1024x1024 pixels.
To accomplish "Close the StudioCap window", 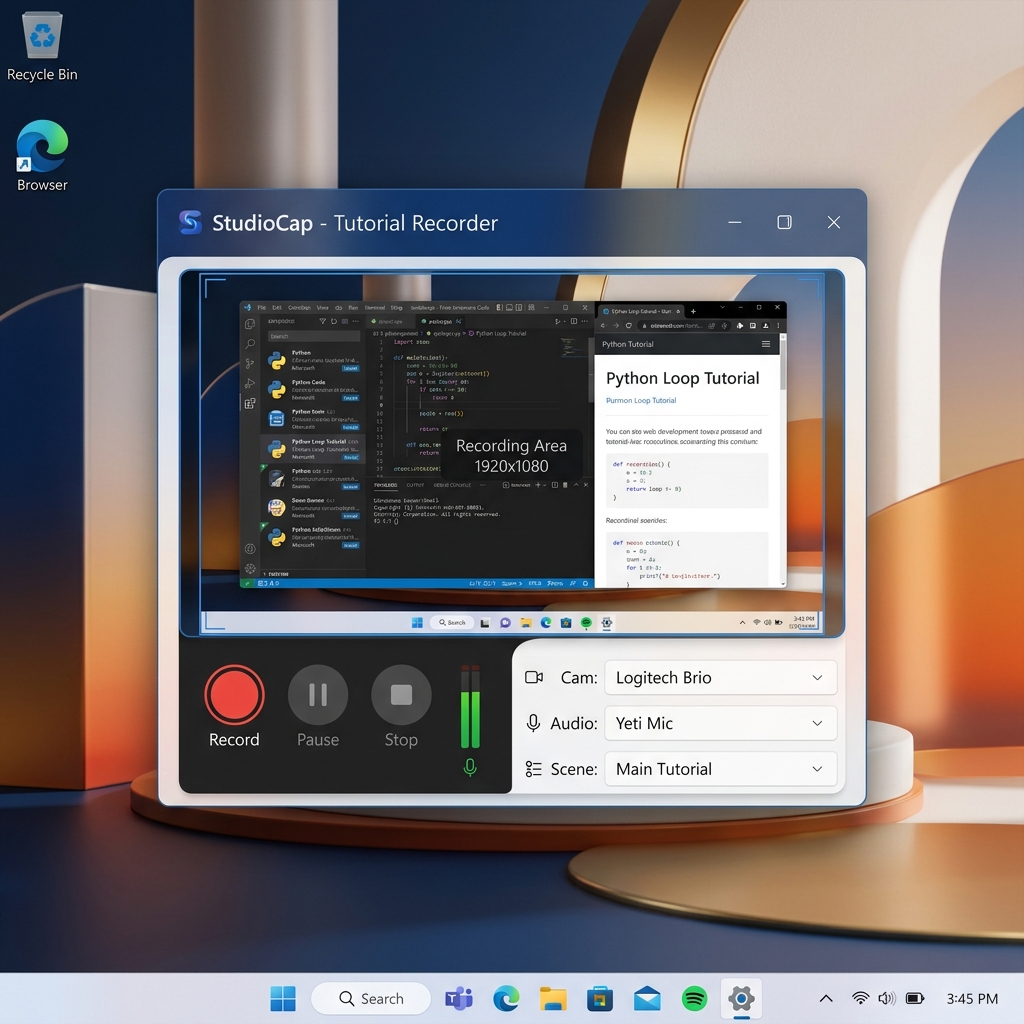I will point(834,223).
